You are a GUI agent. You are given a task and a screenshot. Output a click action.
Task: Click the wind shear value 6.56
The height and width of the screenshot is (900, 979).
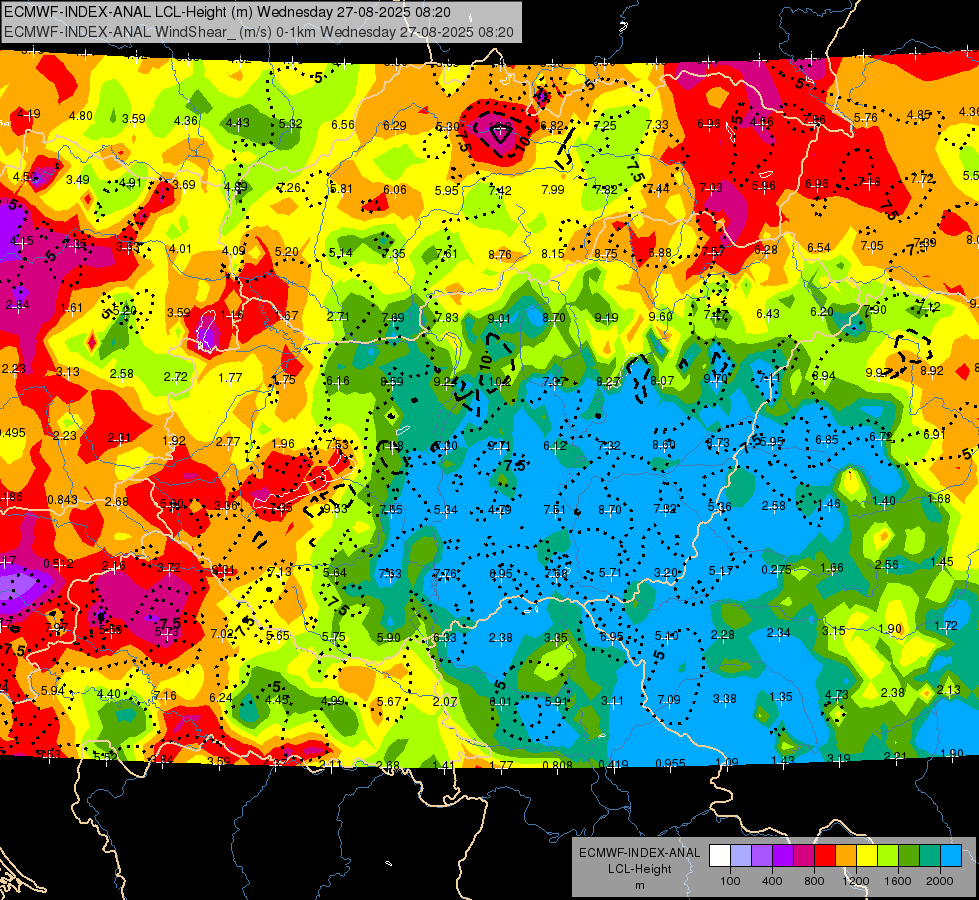click(x=343, y=124)
